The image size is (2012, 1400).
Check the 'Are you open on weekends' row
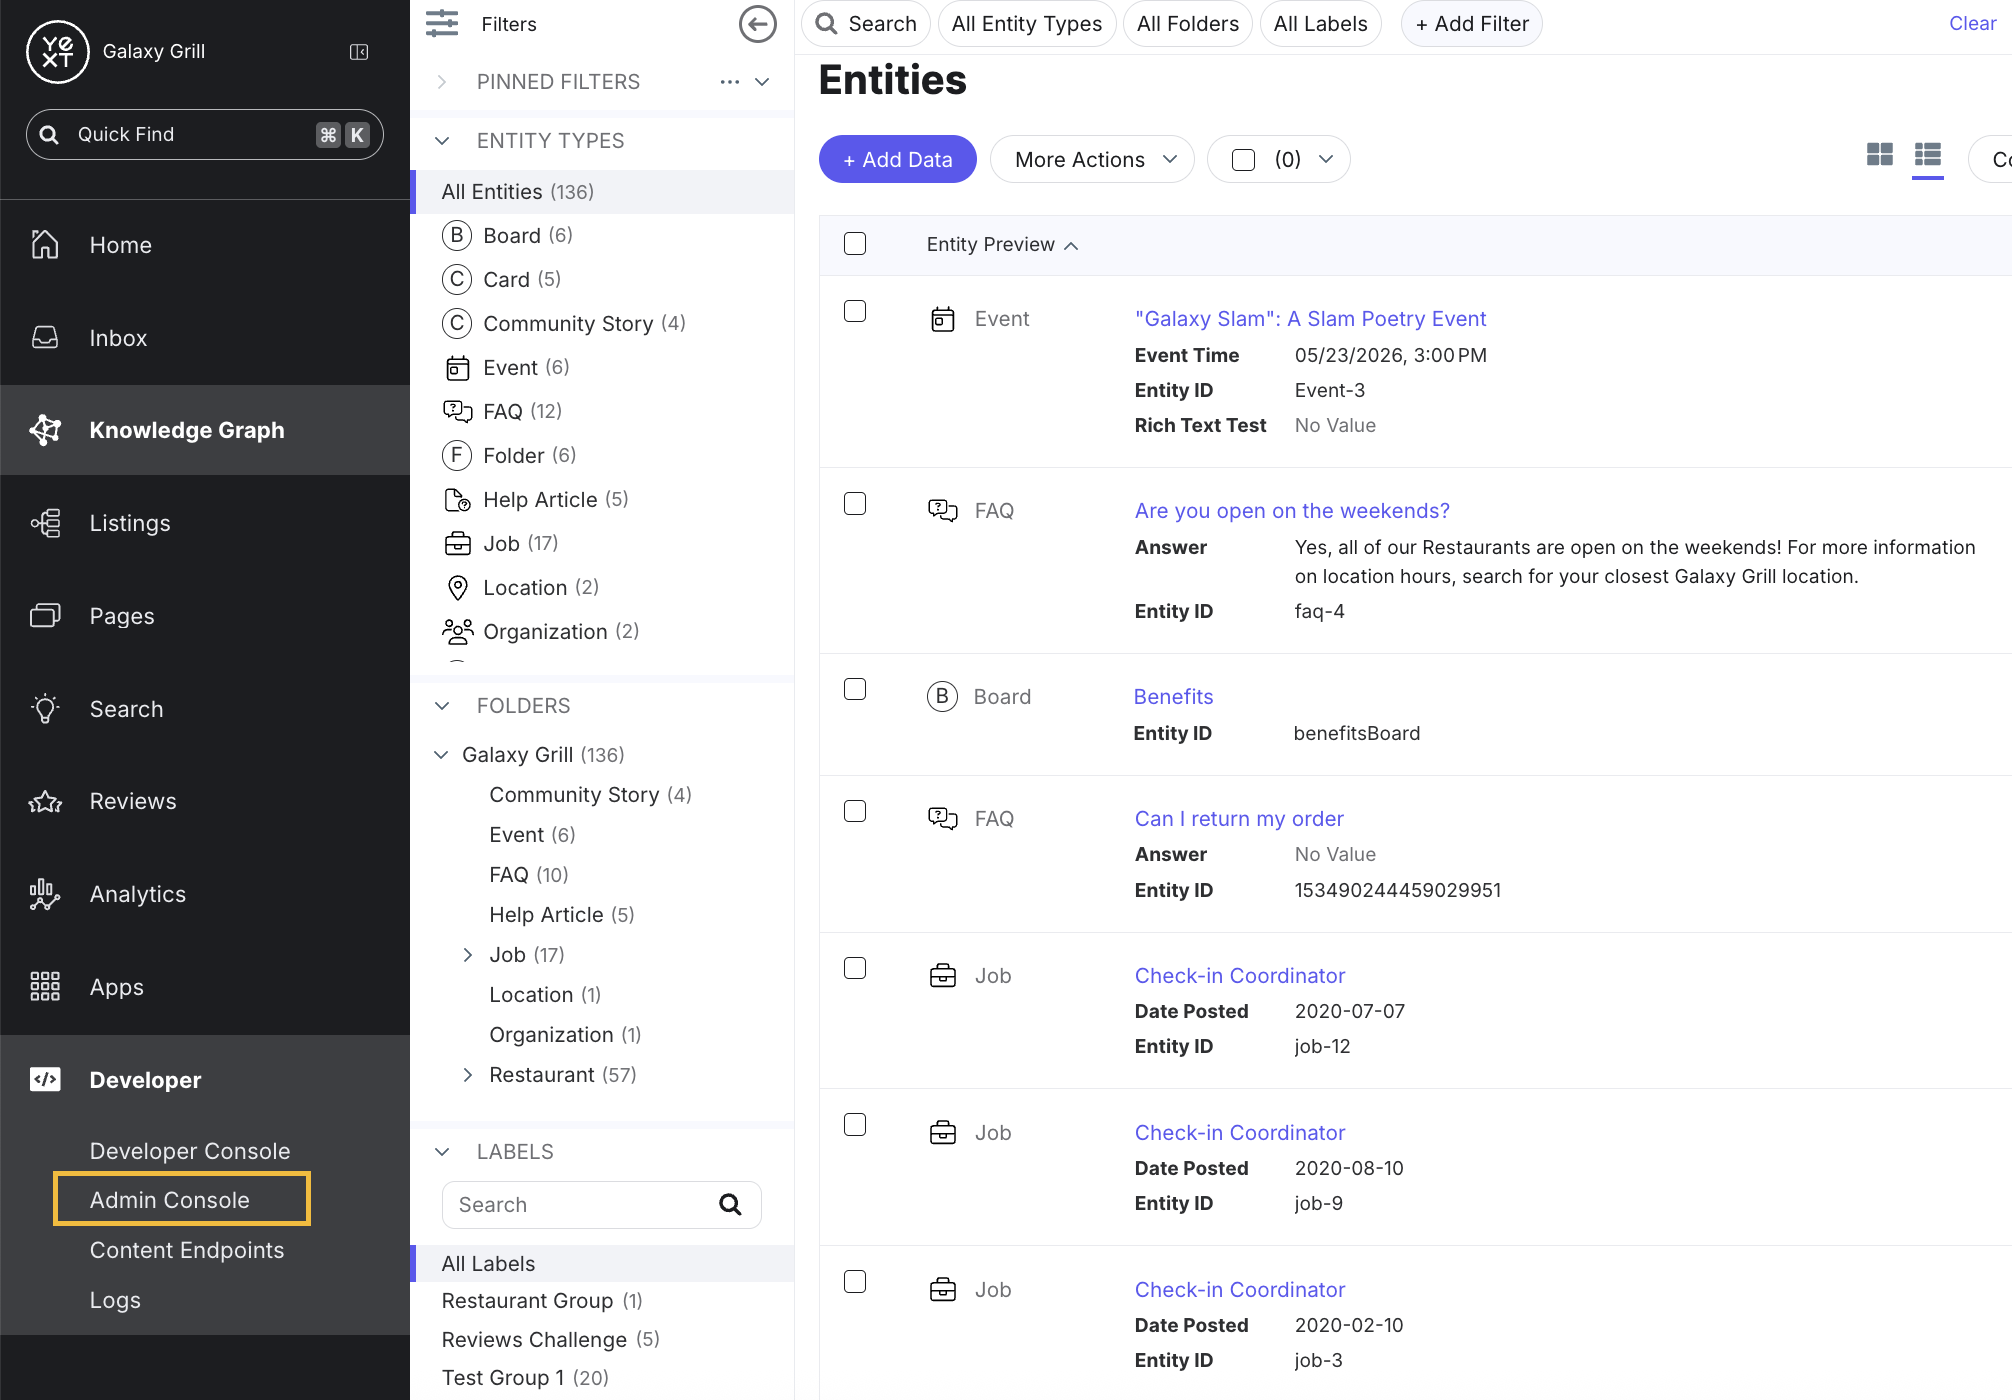[855, 503]
